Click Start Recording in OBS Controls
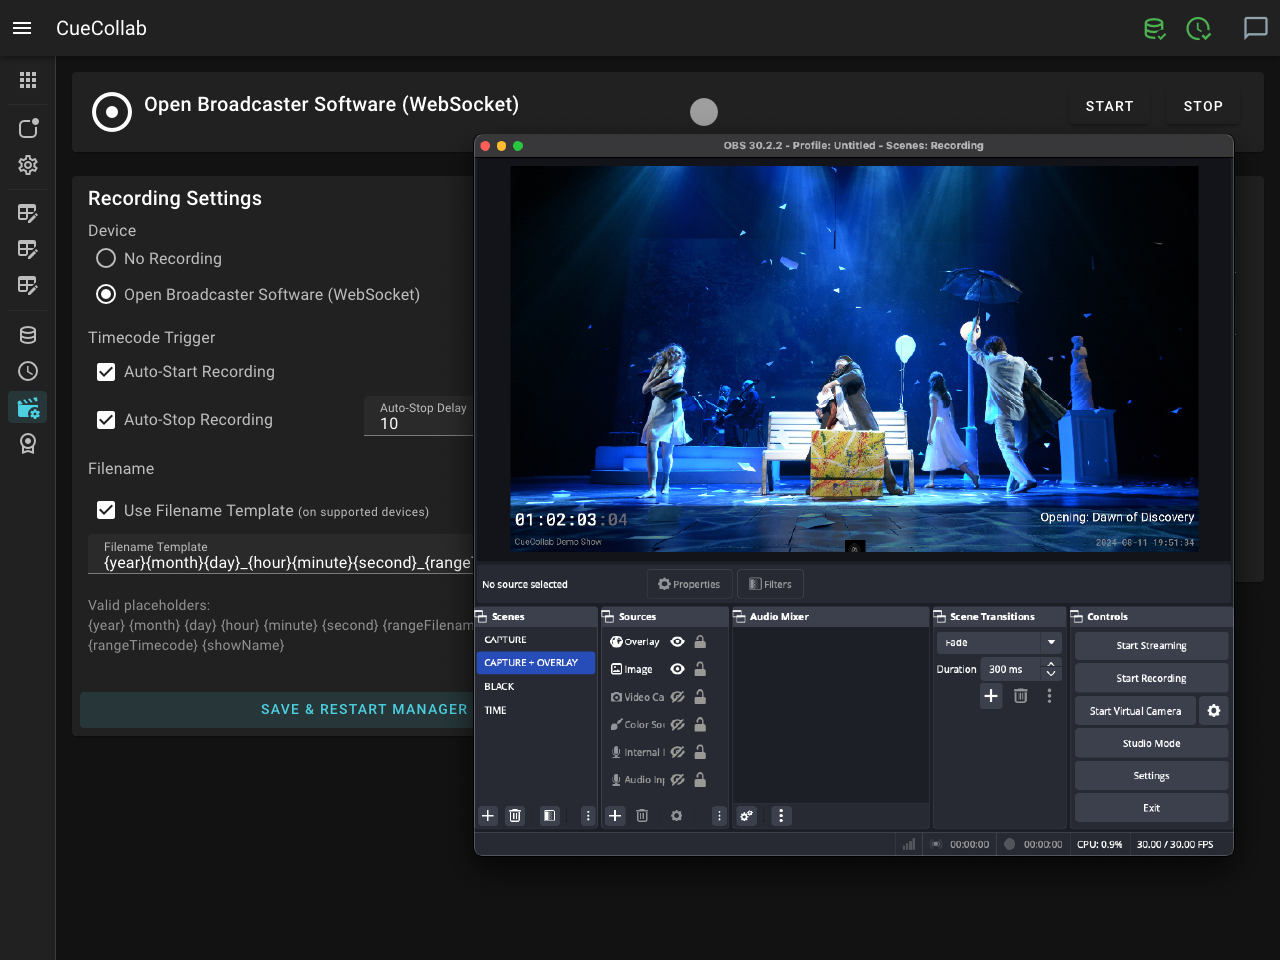 [1151, 678]
